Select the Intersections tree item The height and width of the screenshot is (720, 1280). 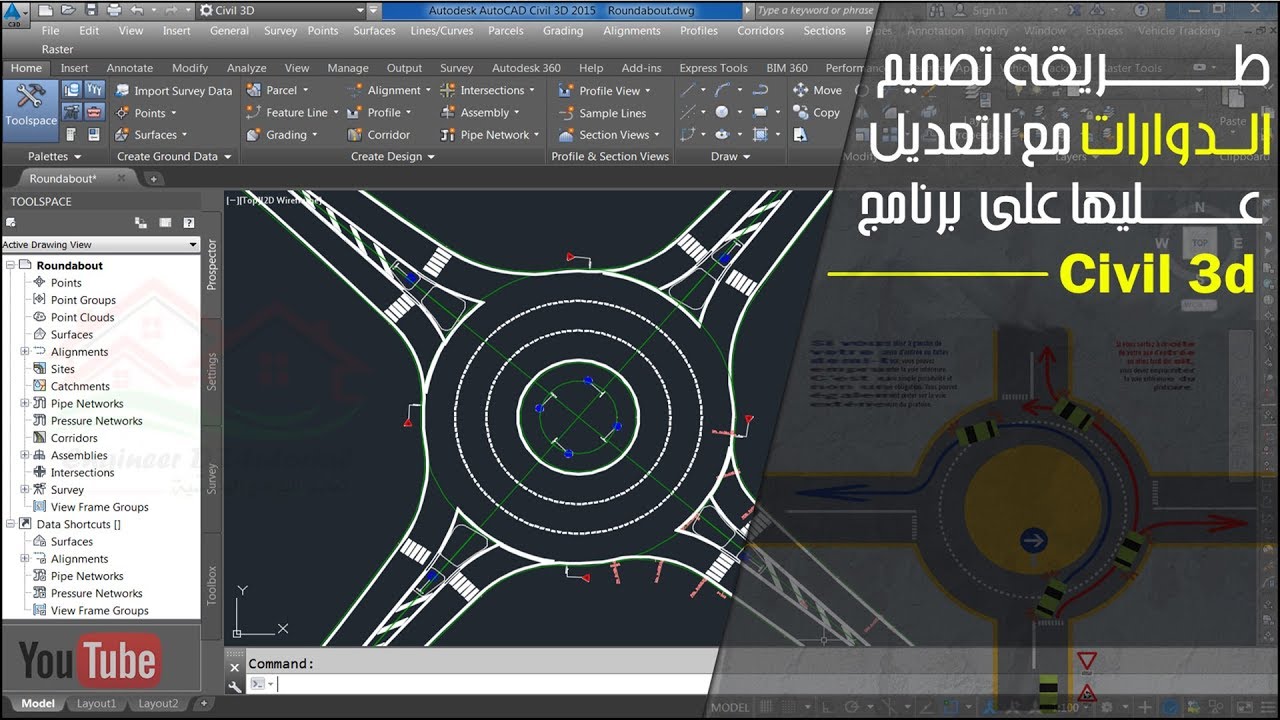(x=82, y=473)
